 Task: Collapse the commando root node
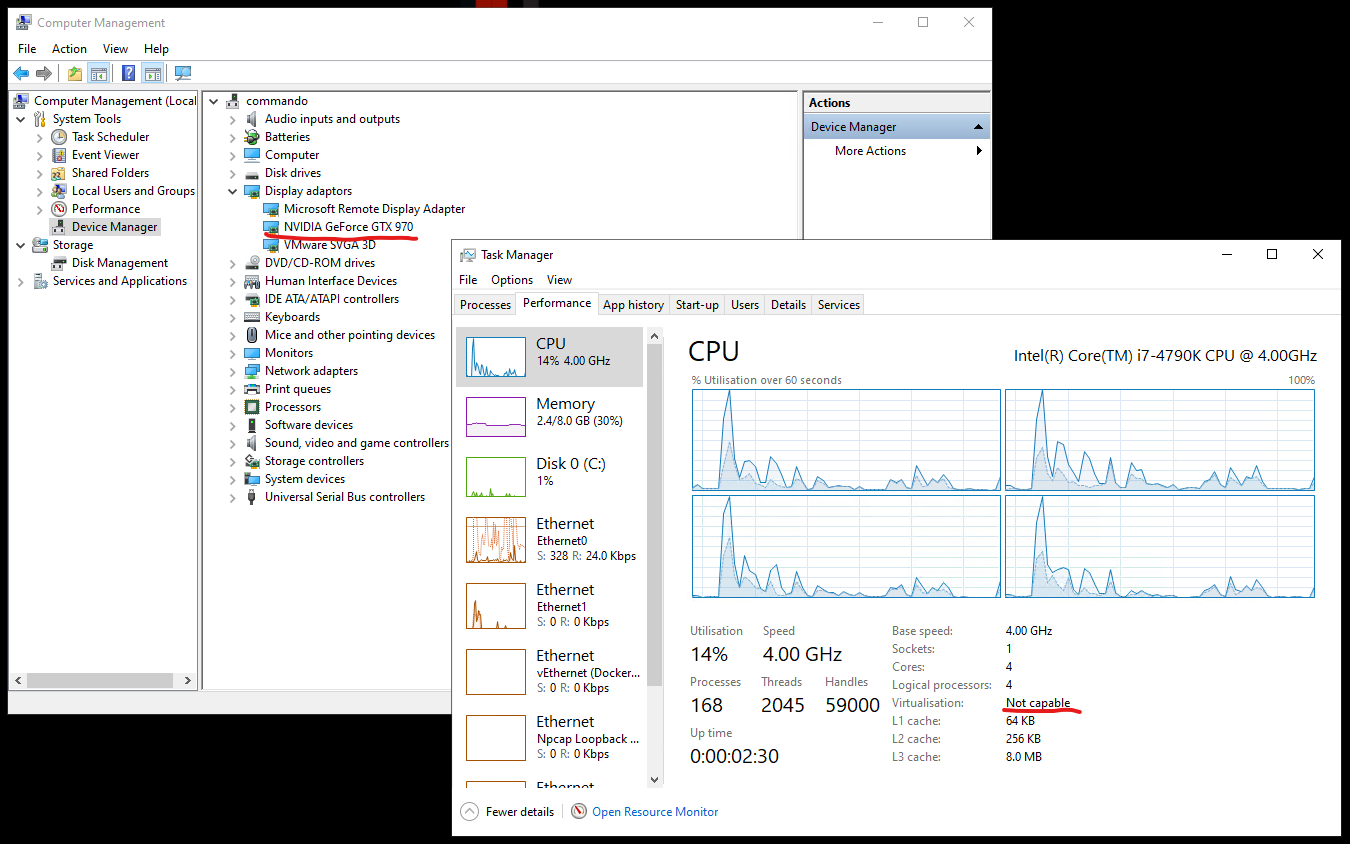pyautogui.click(x=214, y=101)
